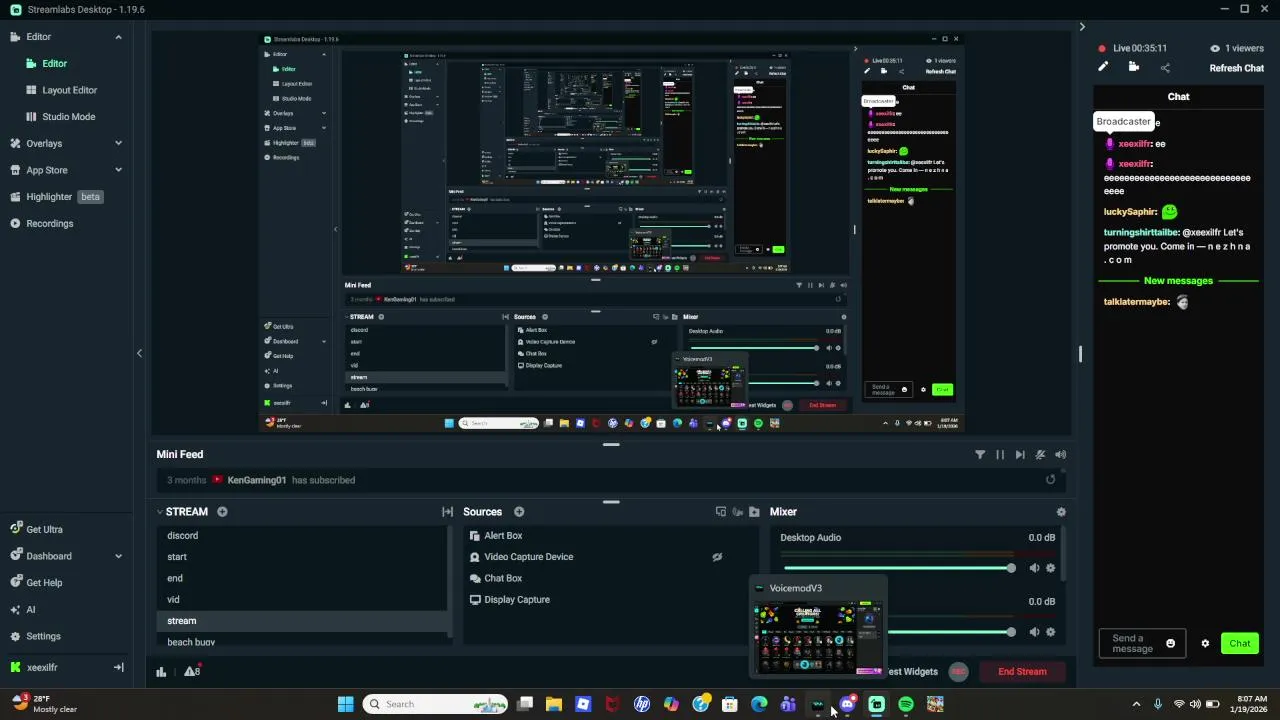Expand the App Store sidebar group
1280x720 pixels.
pos(118,170)
